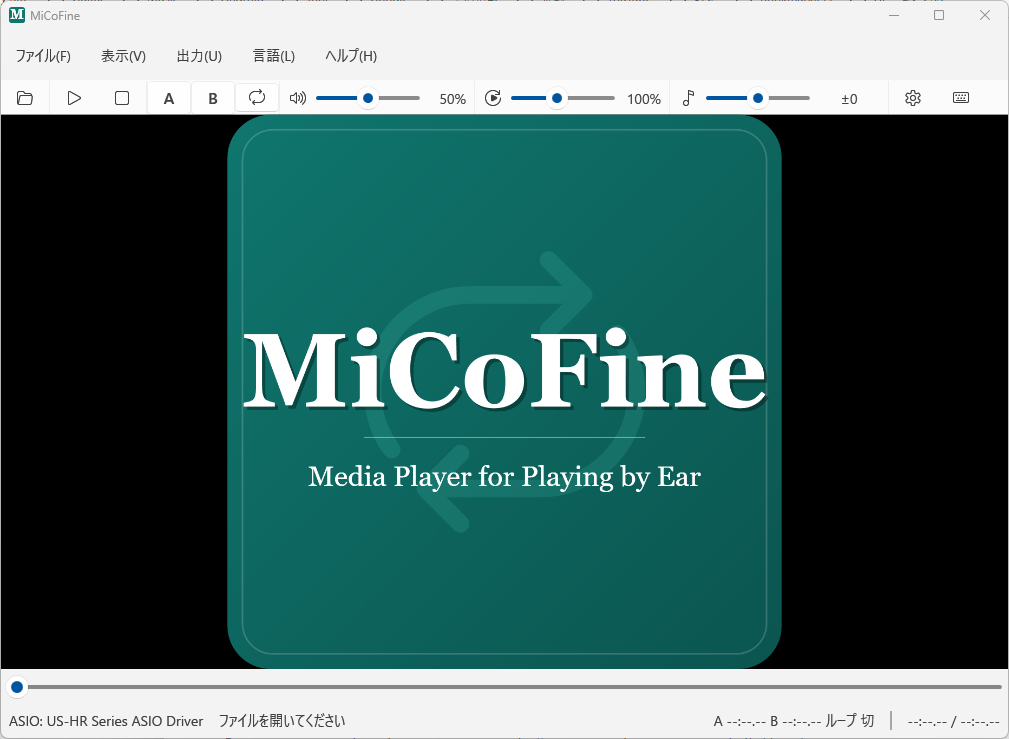The width and height of the screenshot is (1009, 739).
Task: Adjust the playback speed slider handle
Action: pos(557,98)
